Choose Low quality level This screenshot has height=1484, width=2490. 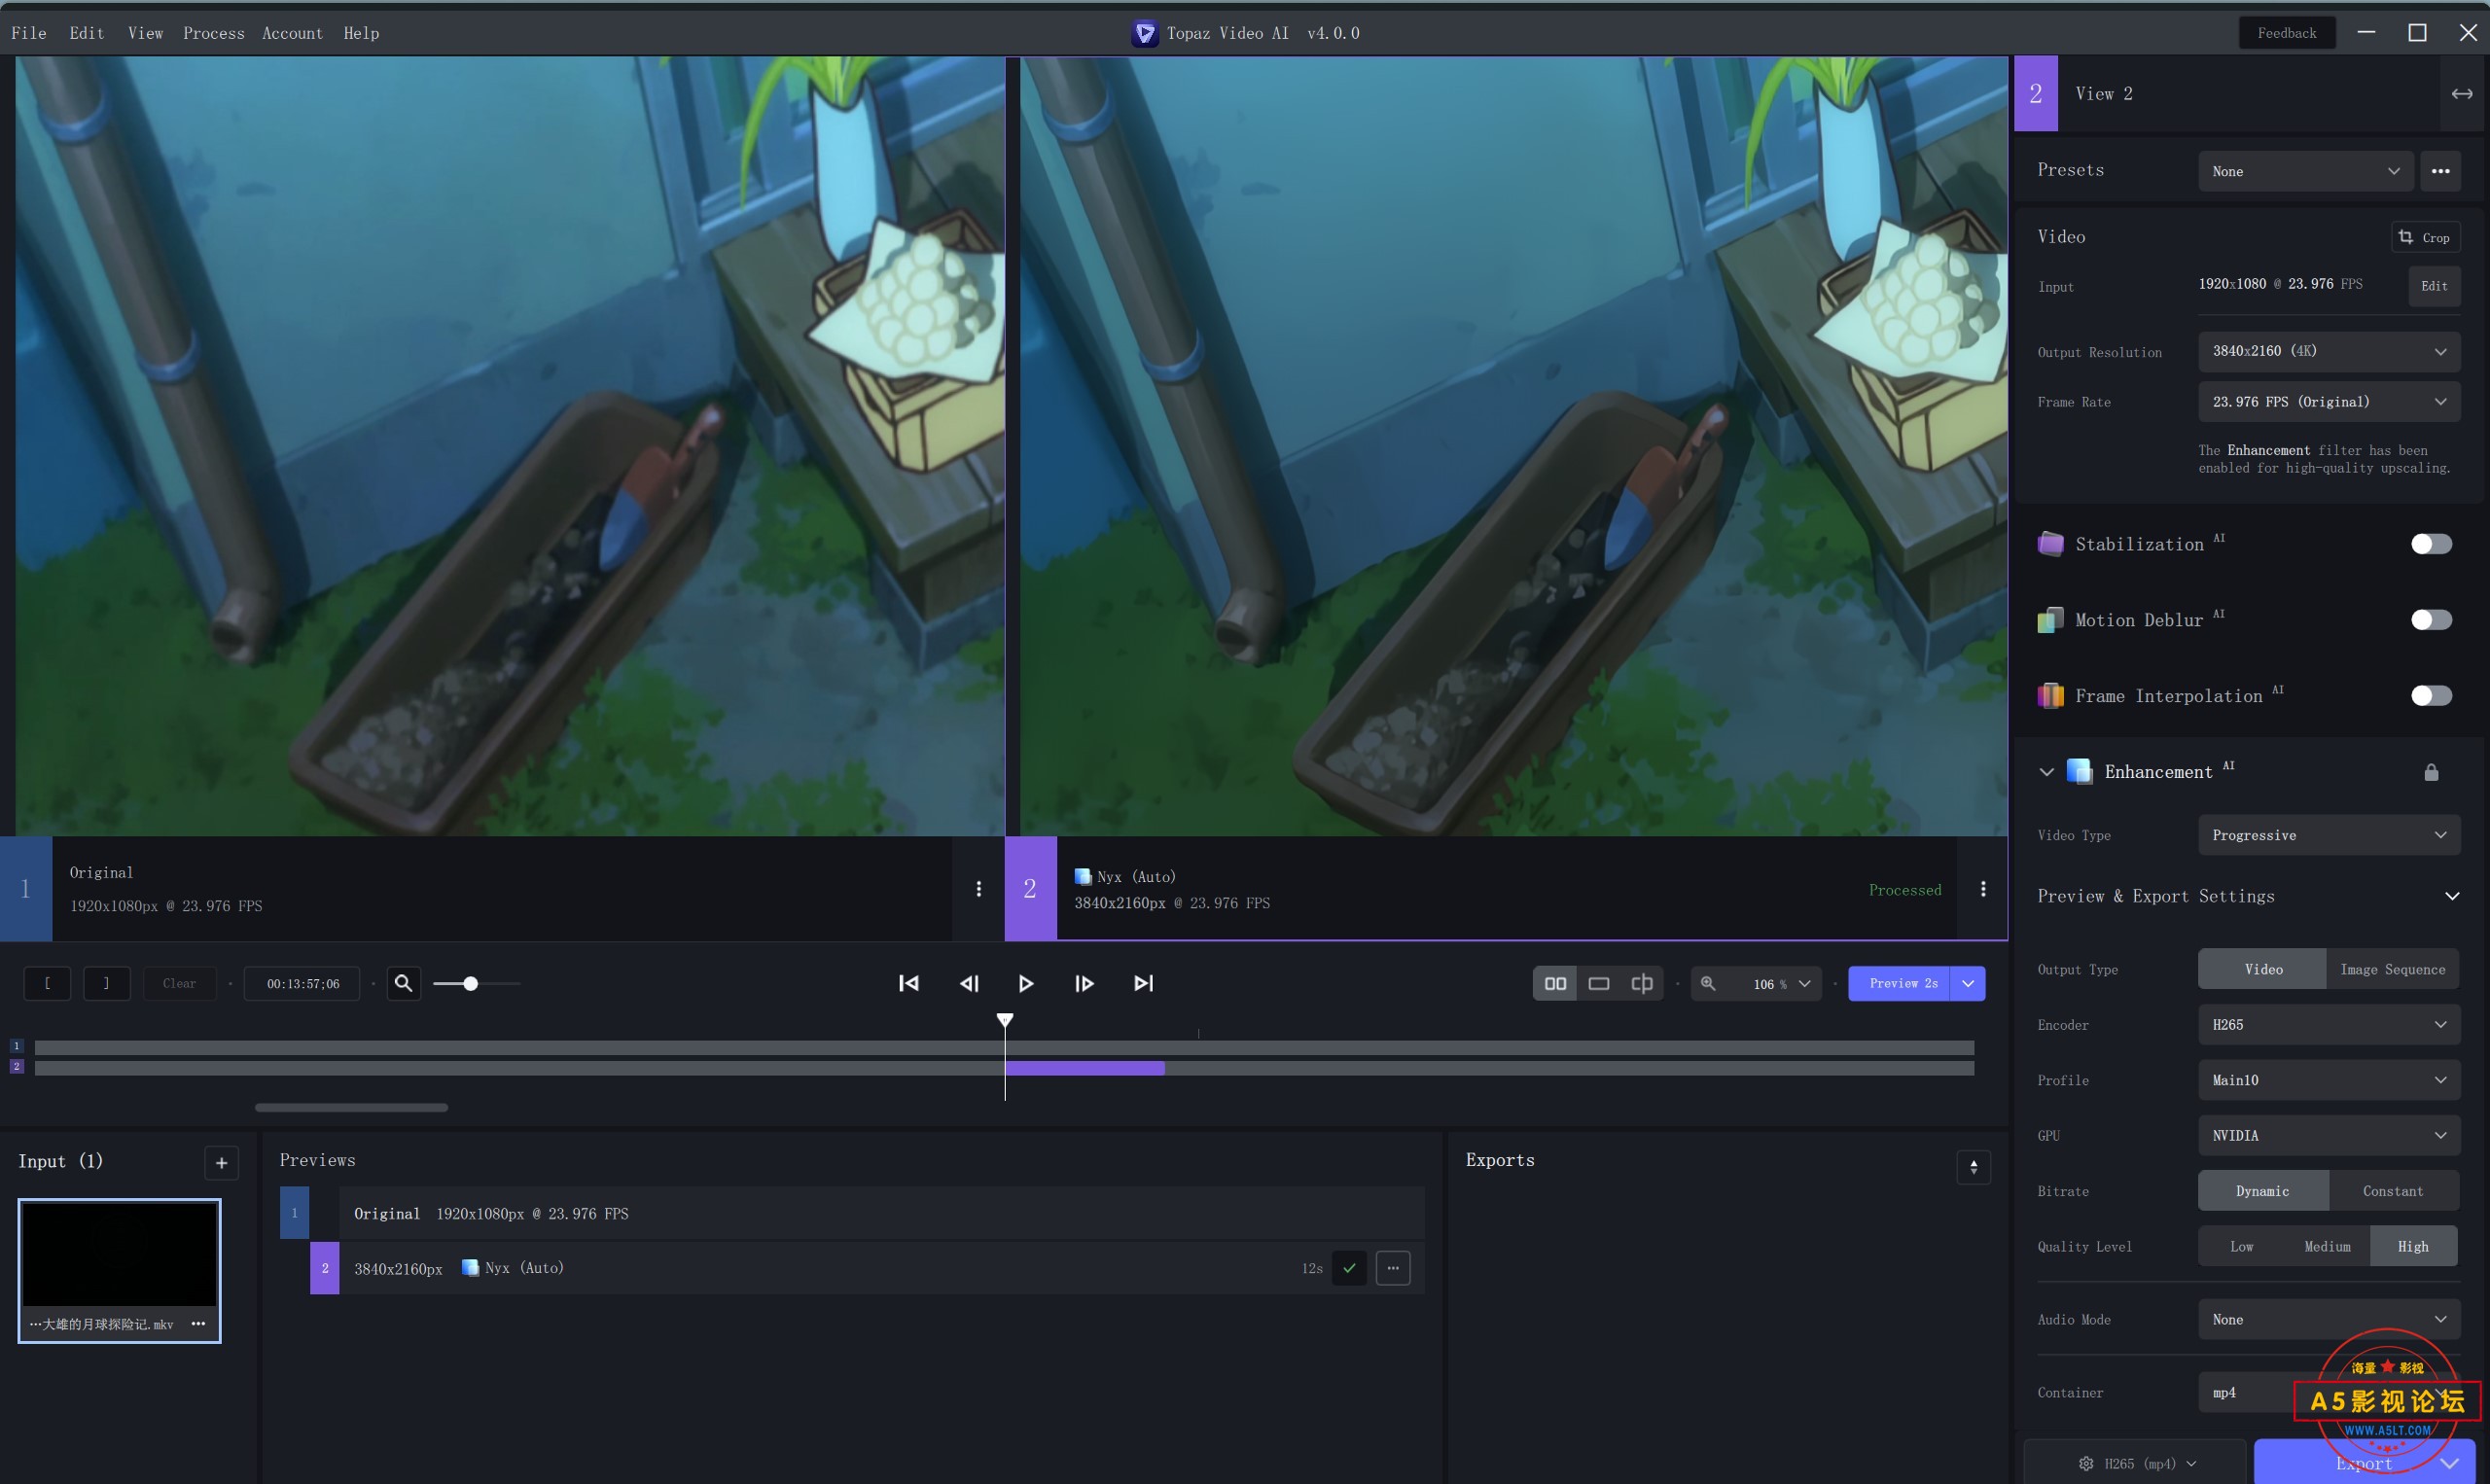point(2241,1246)
